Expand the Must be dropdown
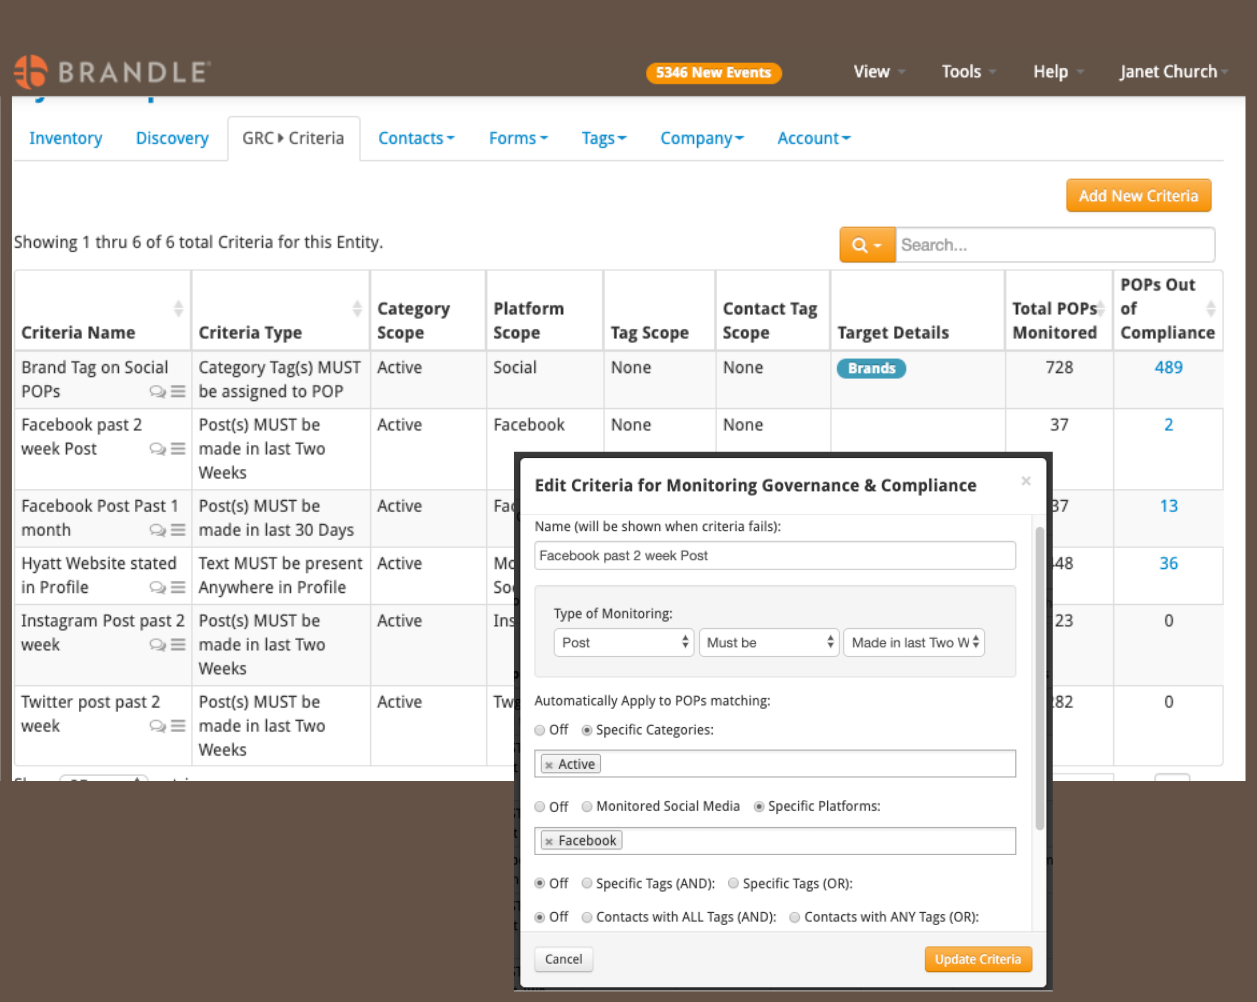The height and width of the screenshot is (1002, 1257). (x=769, y=643)
